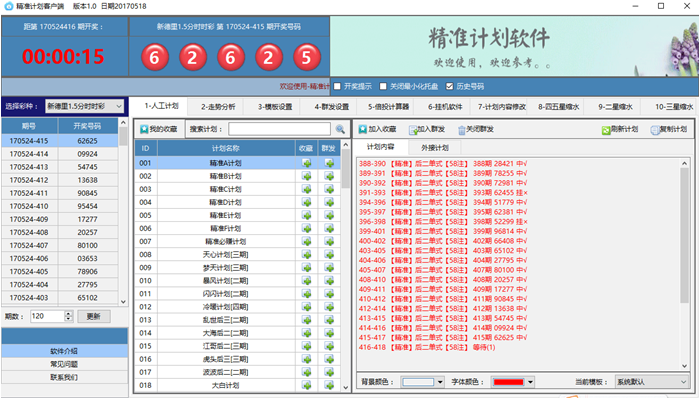The image size is (700, 398).
Task: Select history row 170524-414
Action: (x=60, y=154)
